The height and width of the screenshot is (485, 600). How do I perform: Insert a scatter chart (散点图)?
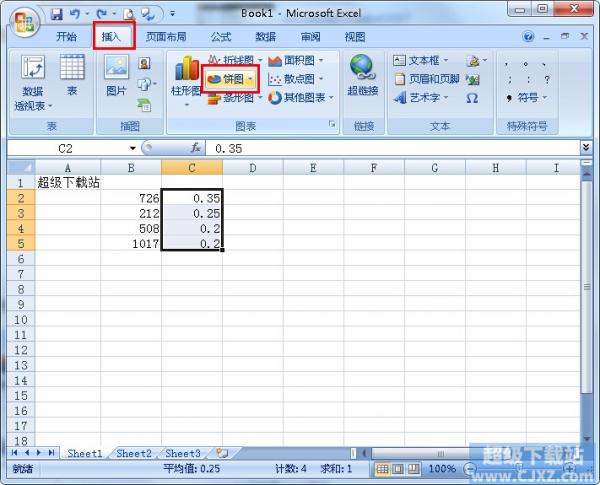296,79
